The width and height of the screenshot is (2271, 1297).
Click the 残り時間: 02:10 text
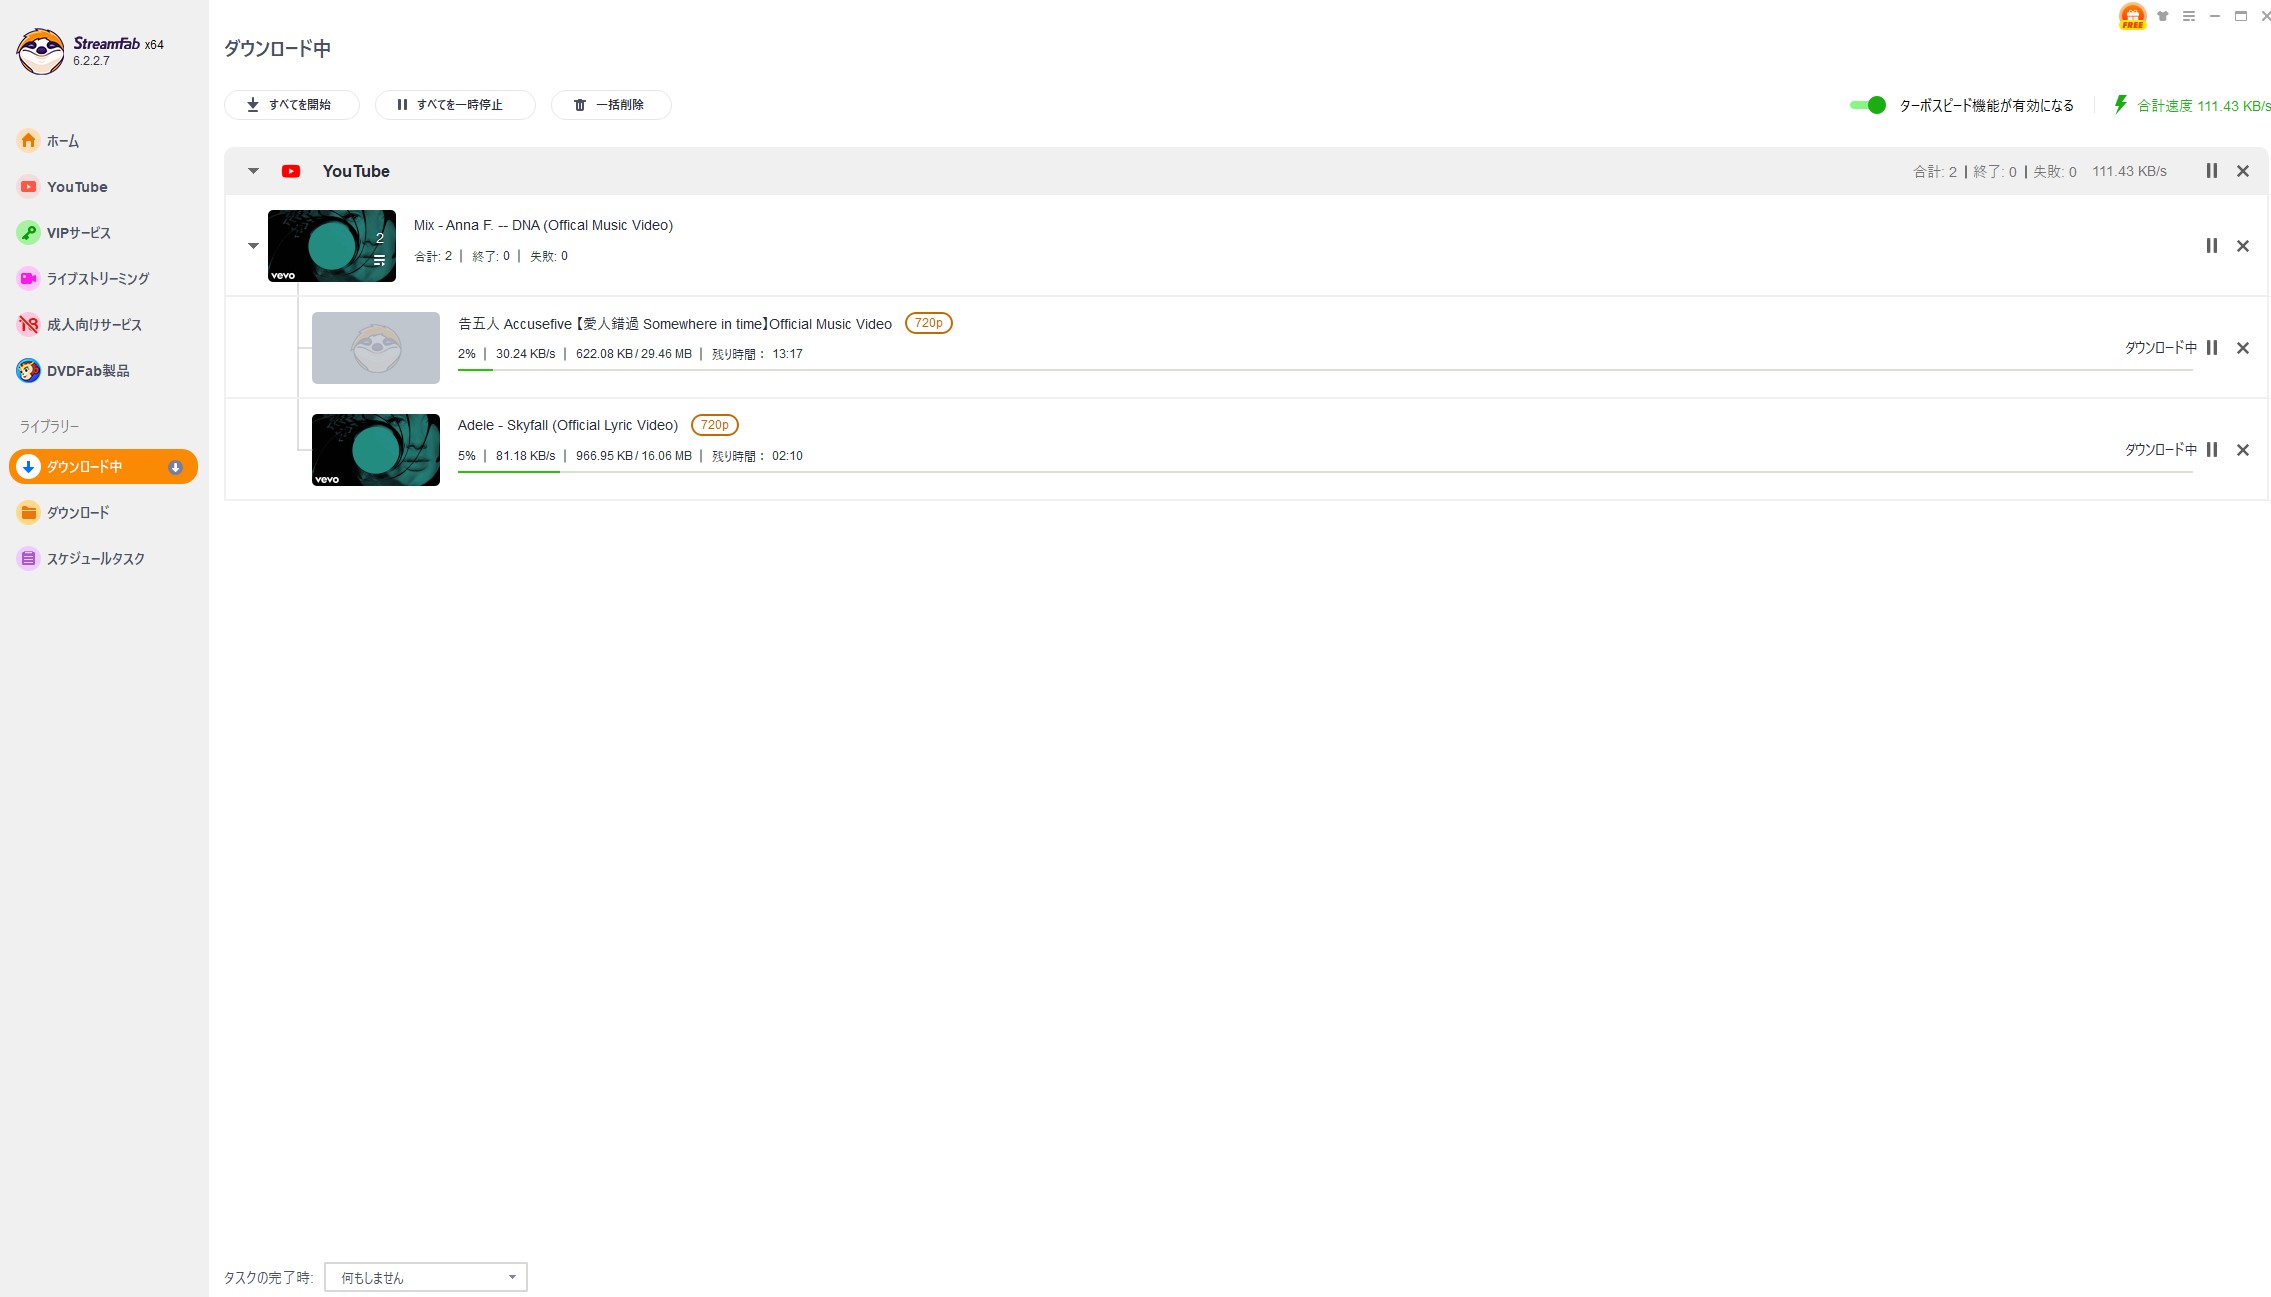click(x=757, y=456)
